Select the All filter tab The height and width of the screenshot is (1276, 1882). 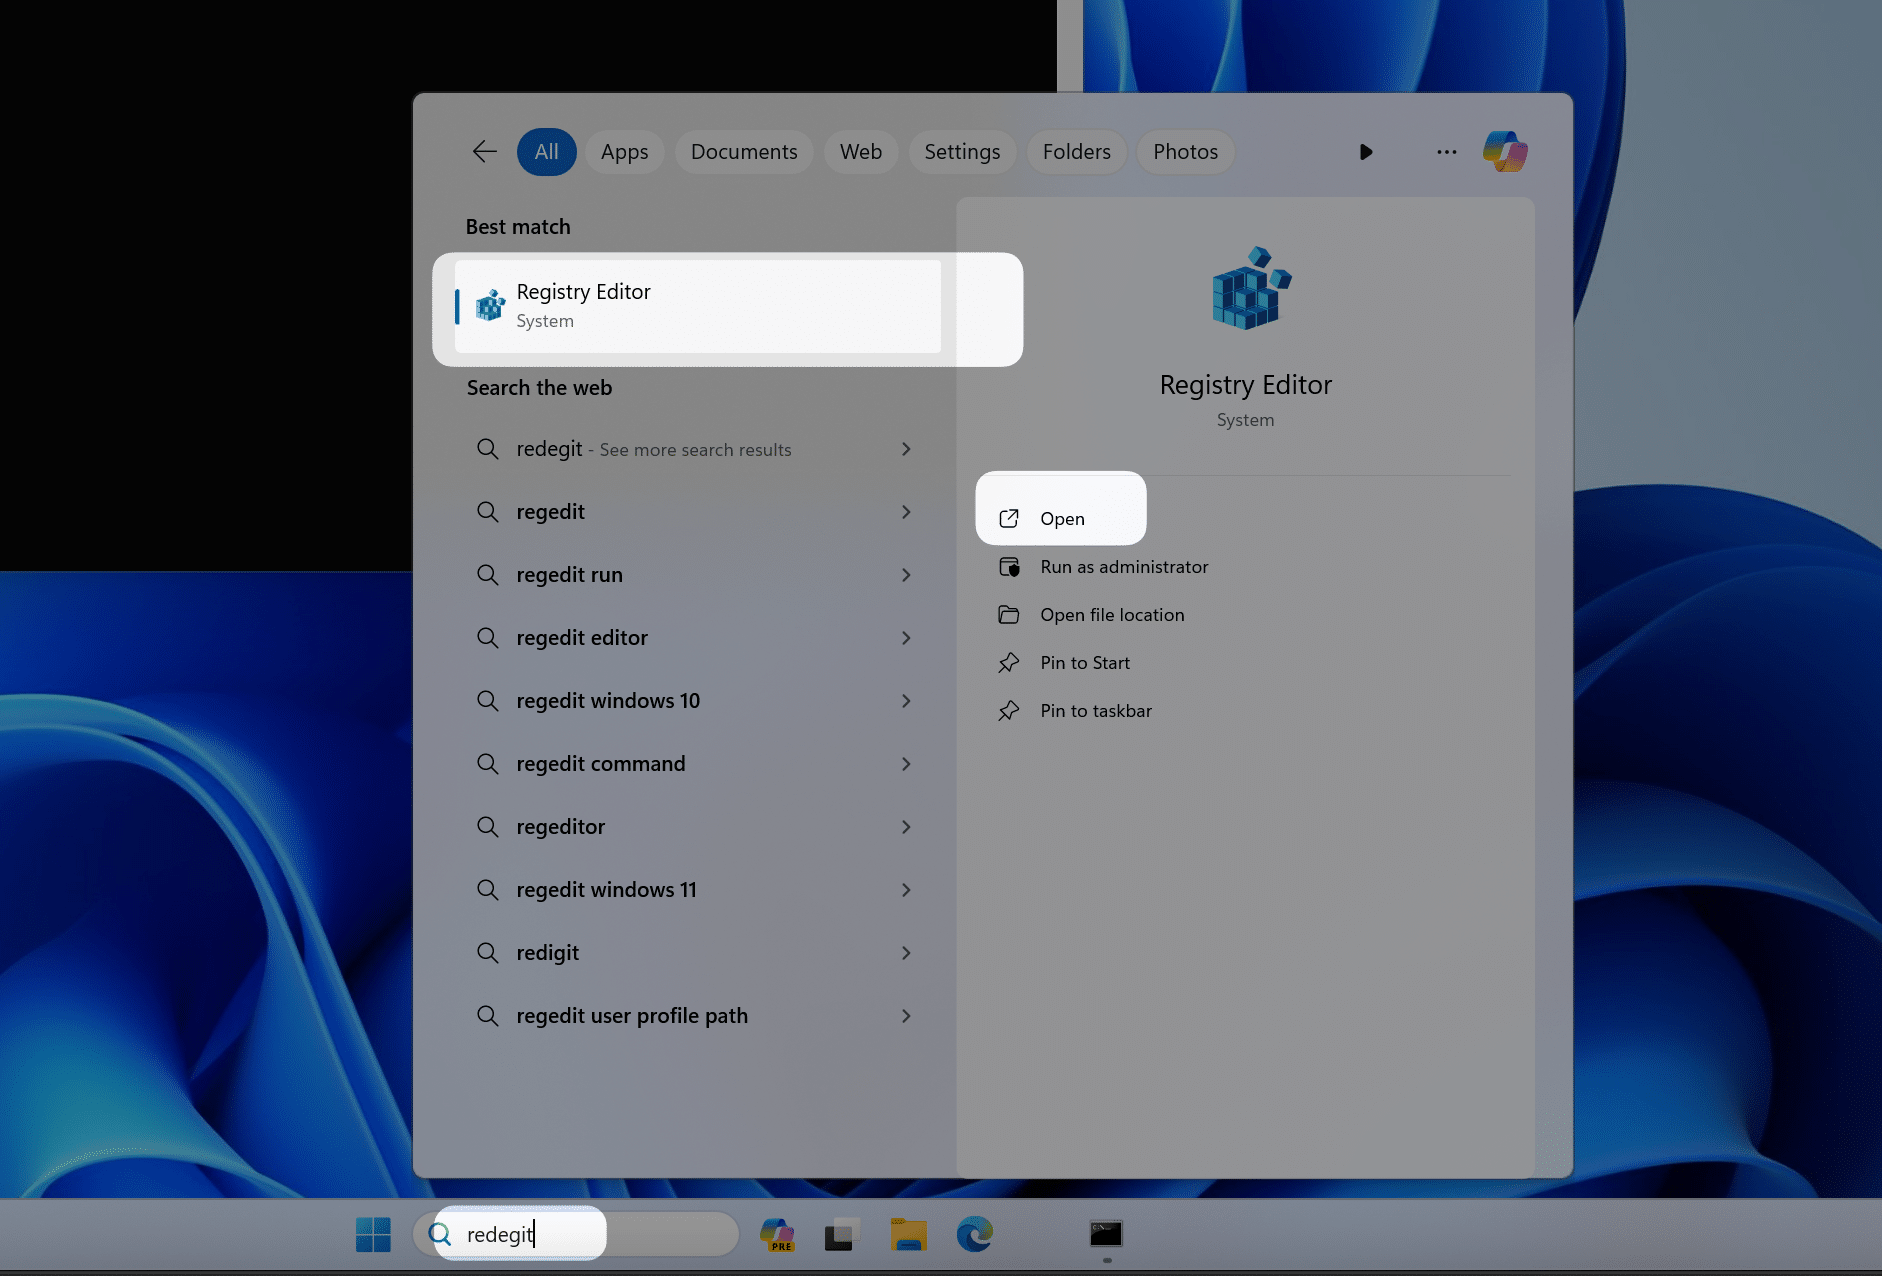click(x=546, y=152)
